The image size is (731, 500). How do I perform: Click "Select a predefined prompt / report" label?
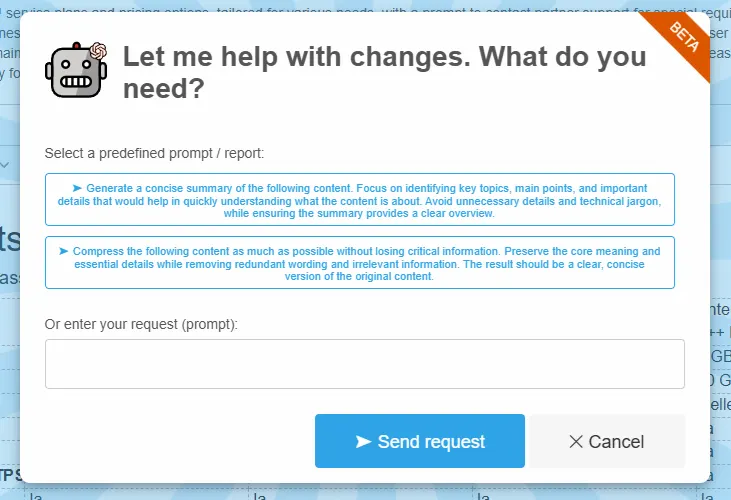(154, 153)
